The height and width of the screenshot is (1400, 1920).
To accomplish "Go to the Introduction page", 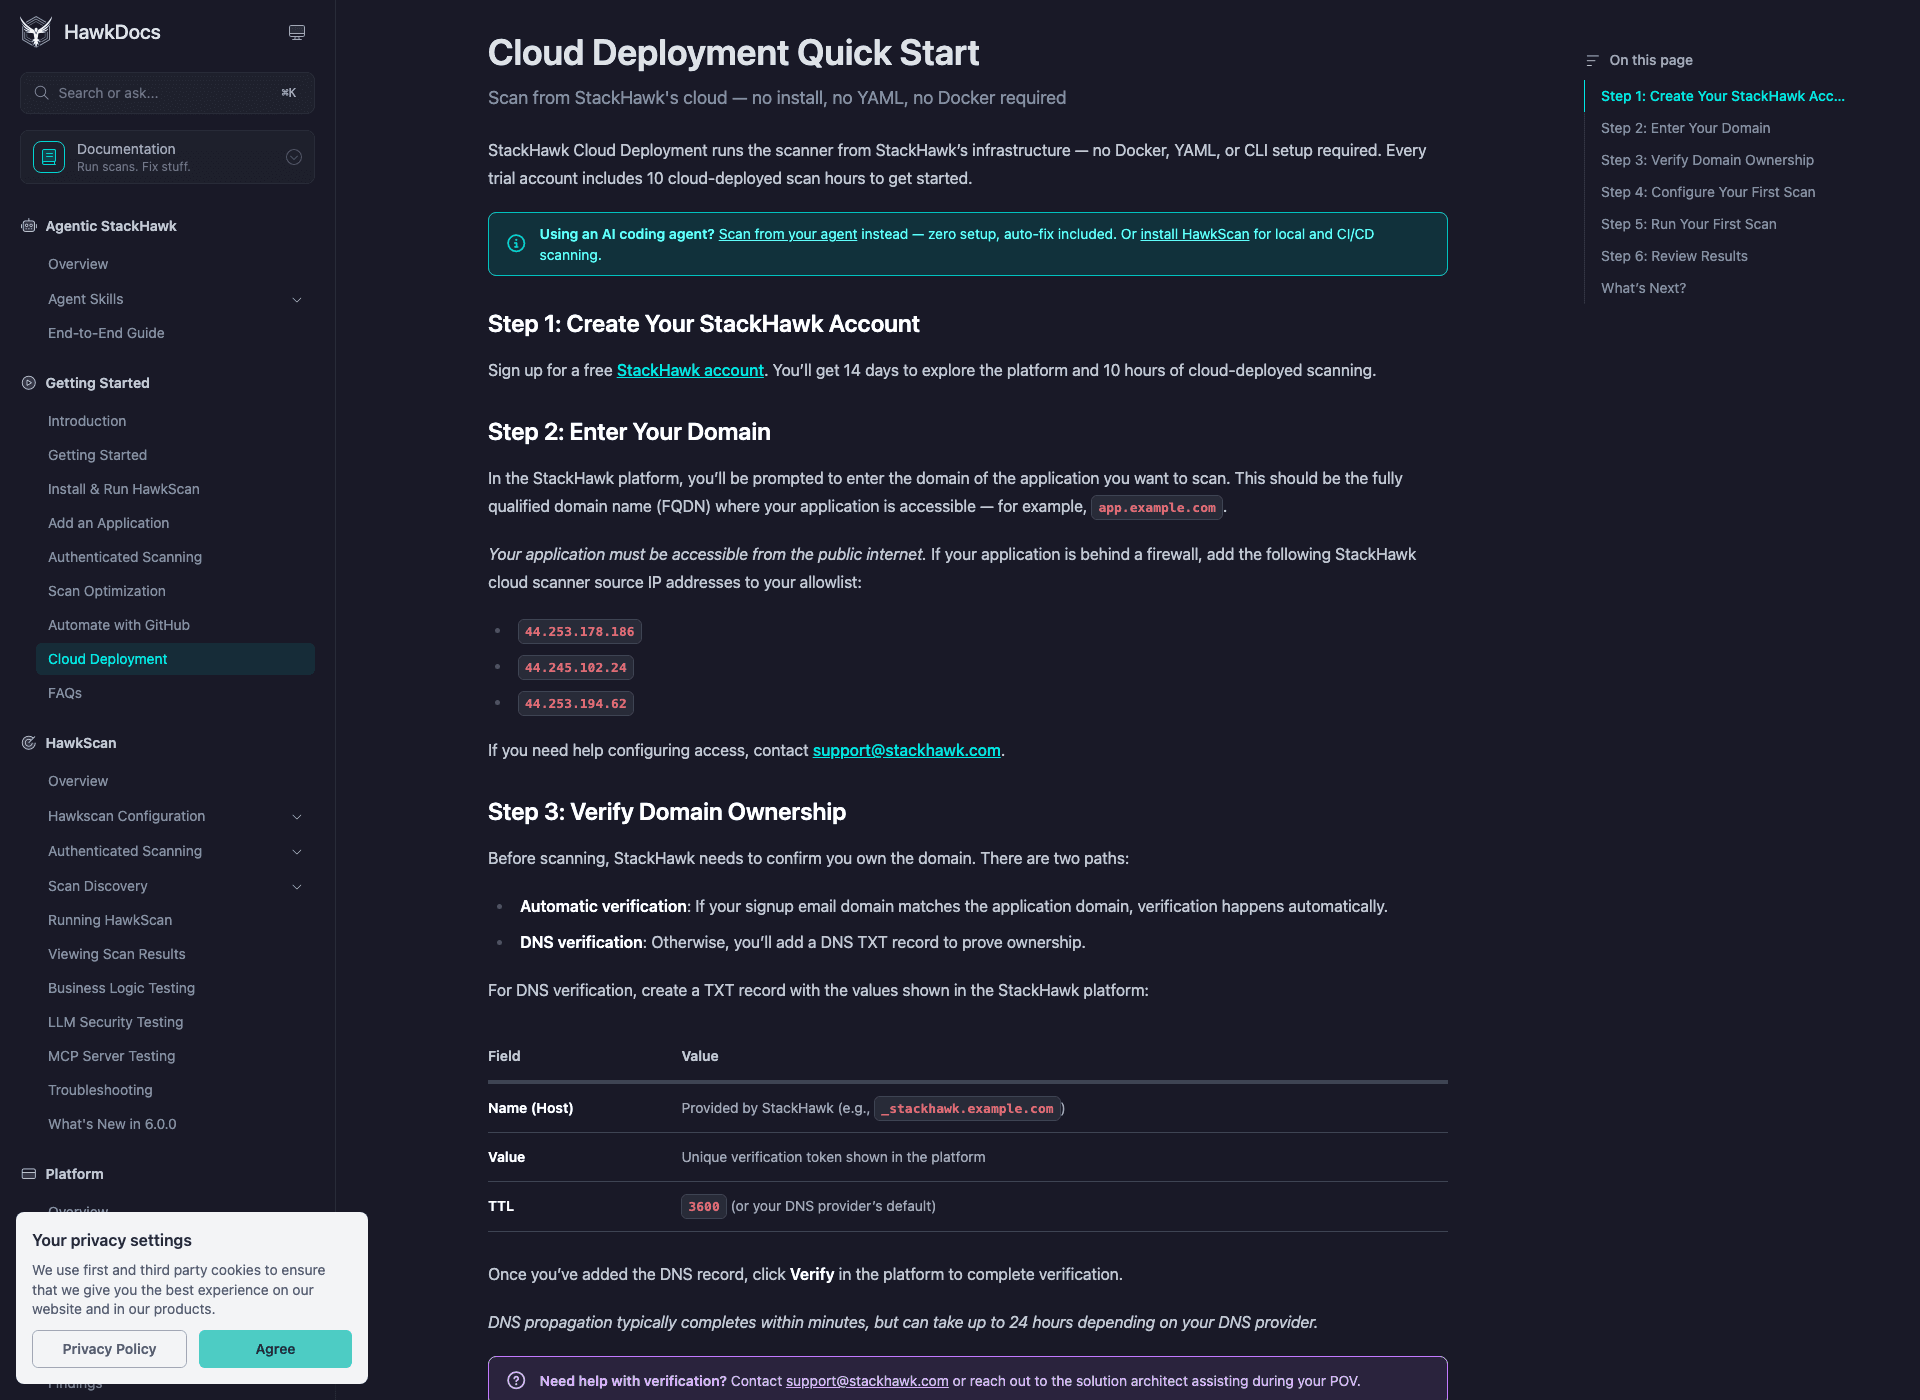I will click(x=87, y=421).
